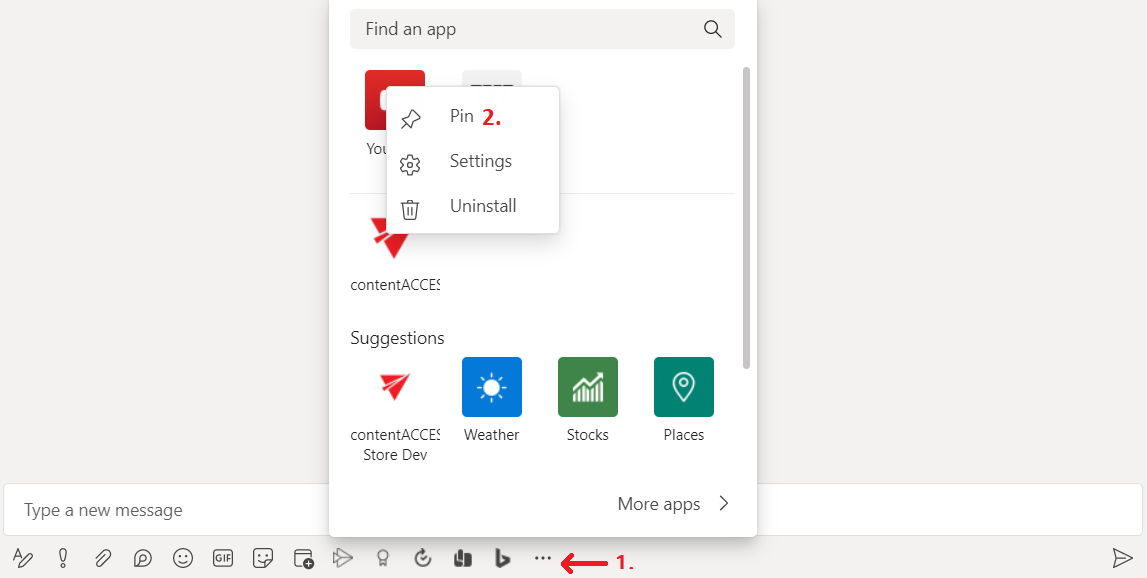Viewport: 1147px width, 578px height.
Task: Click the Send message arrow
Action: (1122, 558)
